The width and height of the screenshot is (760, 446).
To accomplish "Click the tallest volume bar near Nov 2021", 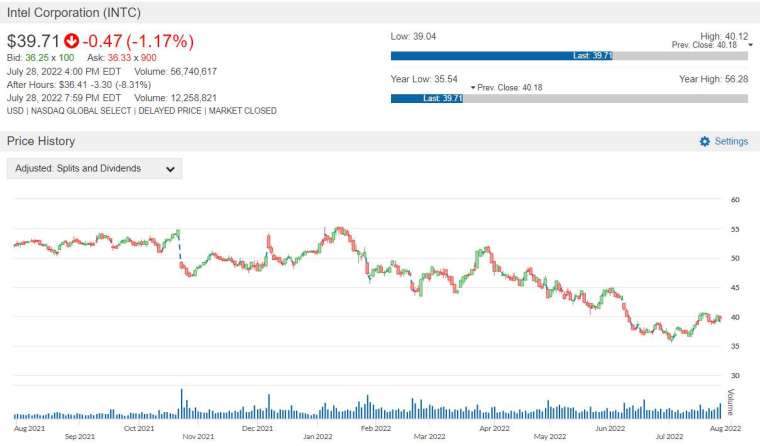I will (182, 403).
